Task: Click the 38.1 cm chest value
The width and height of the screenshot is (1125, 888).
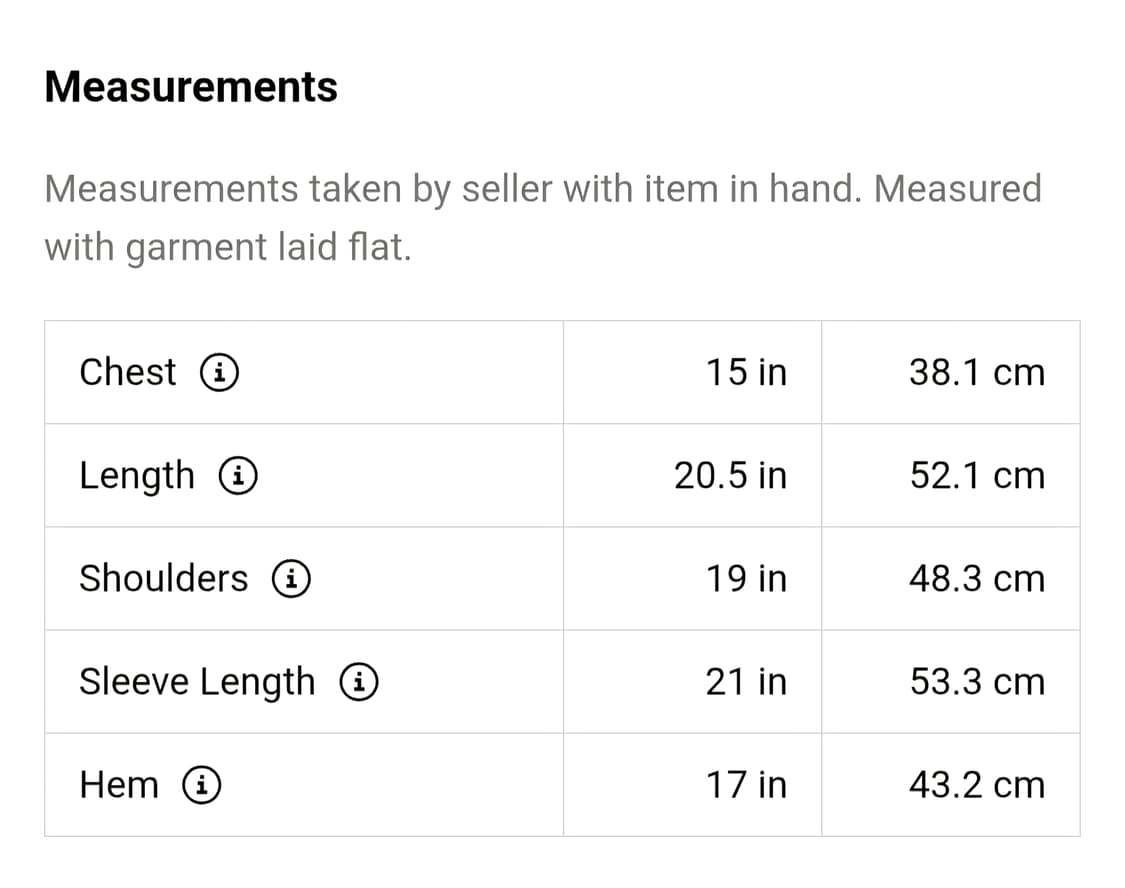Action: [976, 372]
